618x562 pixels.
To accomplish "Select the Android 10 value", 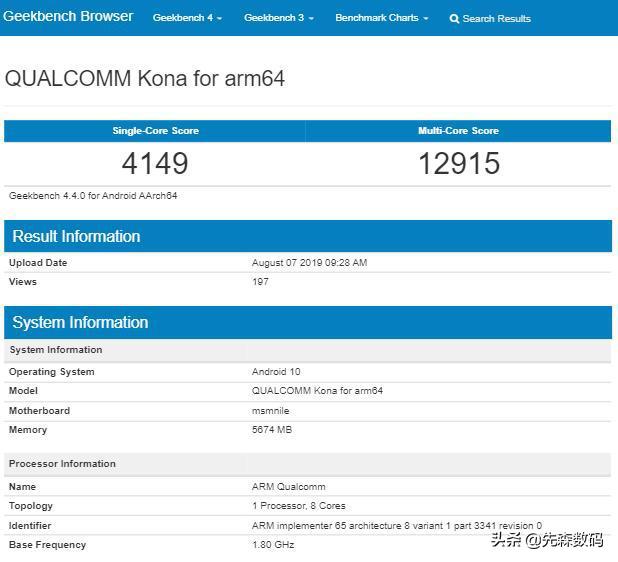I will click(276, 372).
